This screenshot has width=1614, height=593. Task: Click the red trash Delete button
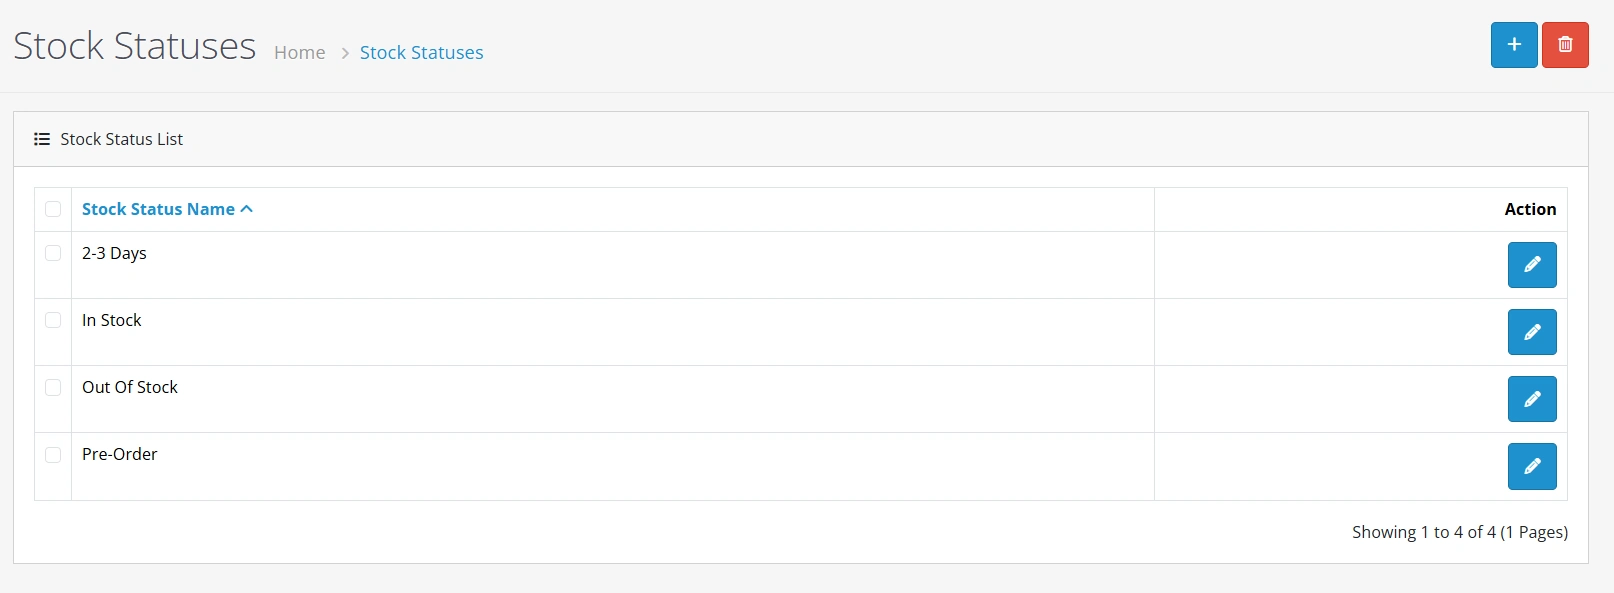click(x=1565, y=45)
